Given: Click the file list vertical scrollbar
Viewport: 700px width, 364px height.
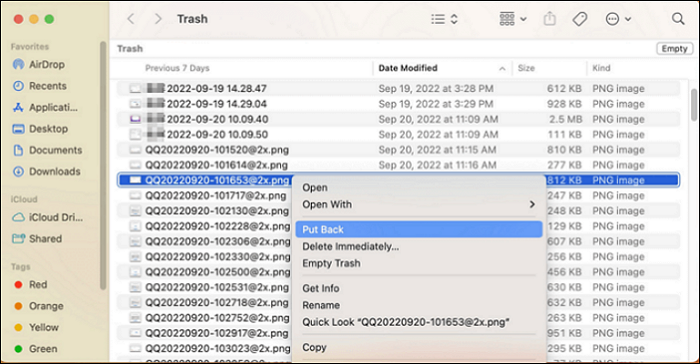Looking at the screenshot, I should coord(693,105).
